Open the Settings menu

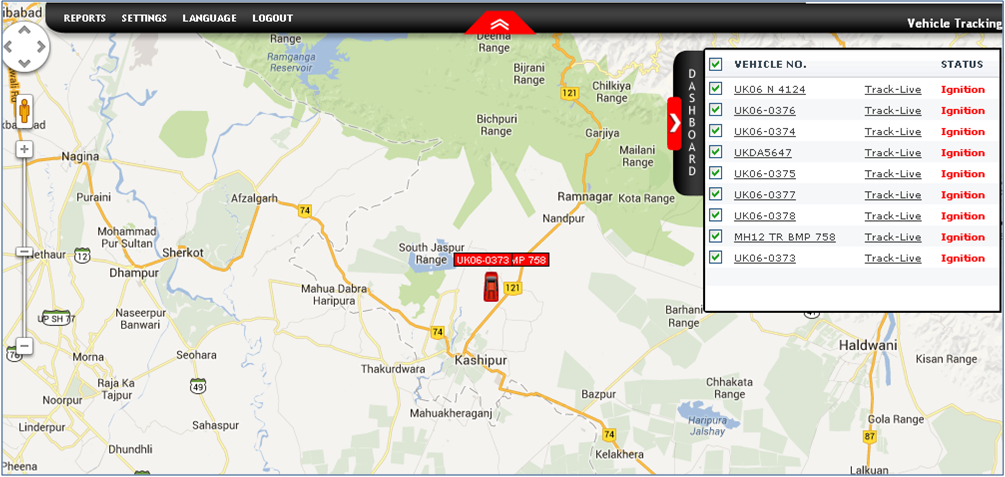[144, 18]
